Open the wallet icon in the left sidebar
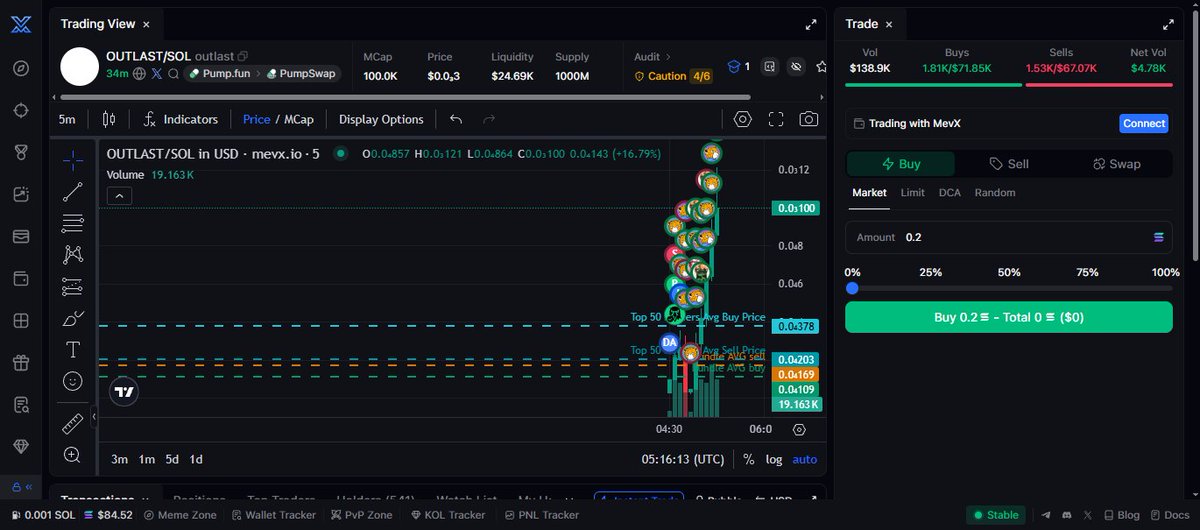Image resolution: width=1200 pixels, height=530 pixels. pyautogui.click(x=21, y=278)
